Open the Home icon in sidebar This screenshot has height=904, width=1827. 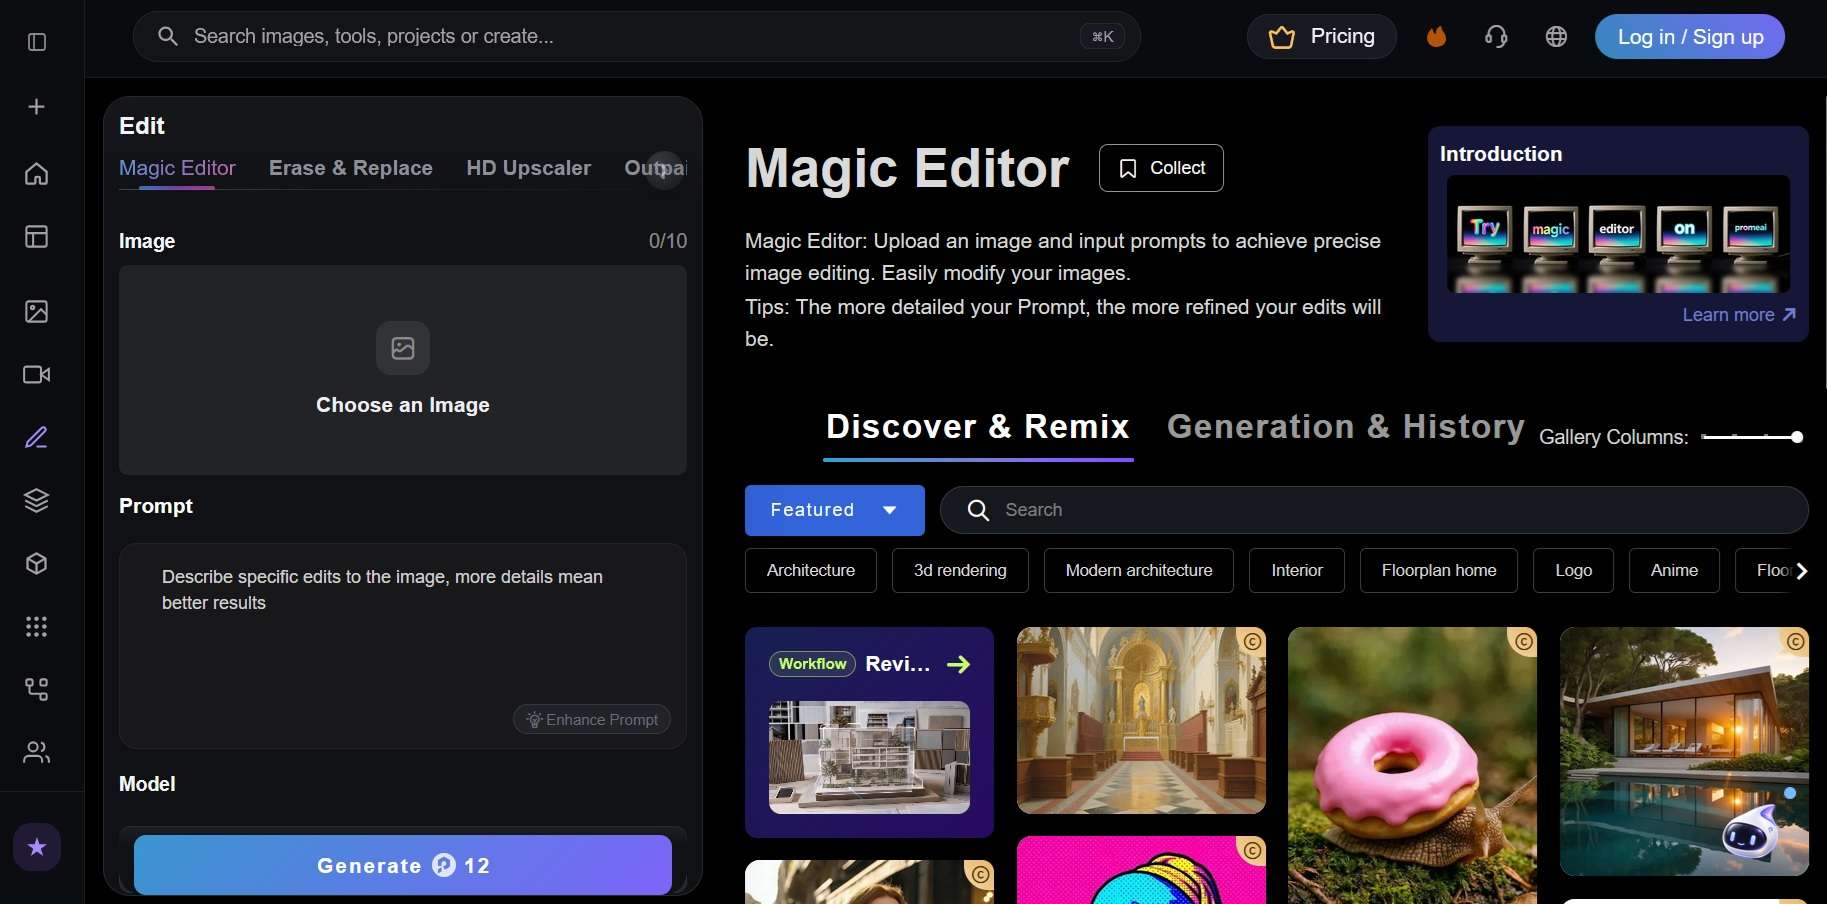tap(37, 174)
